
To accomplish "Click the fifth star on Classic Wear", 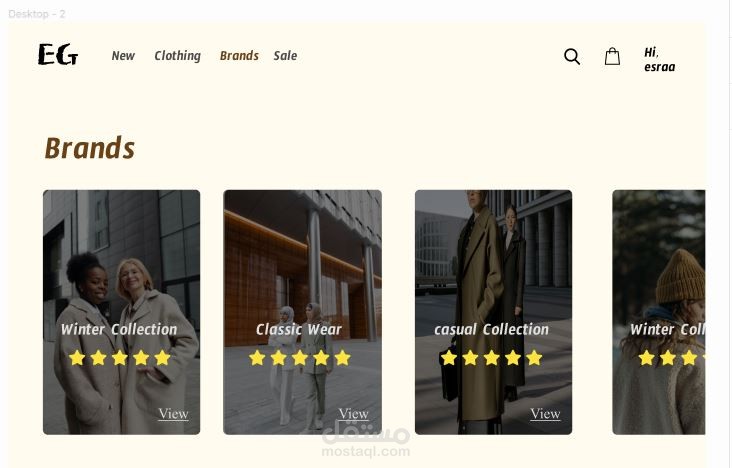I will coord(342,358).
